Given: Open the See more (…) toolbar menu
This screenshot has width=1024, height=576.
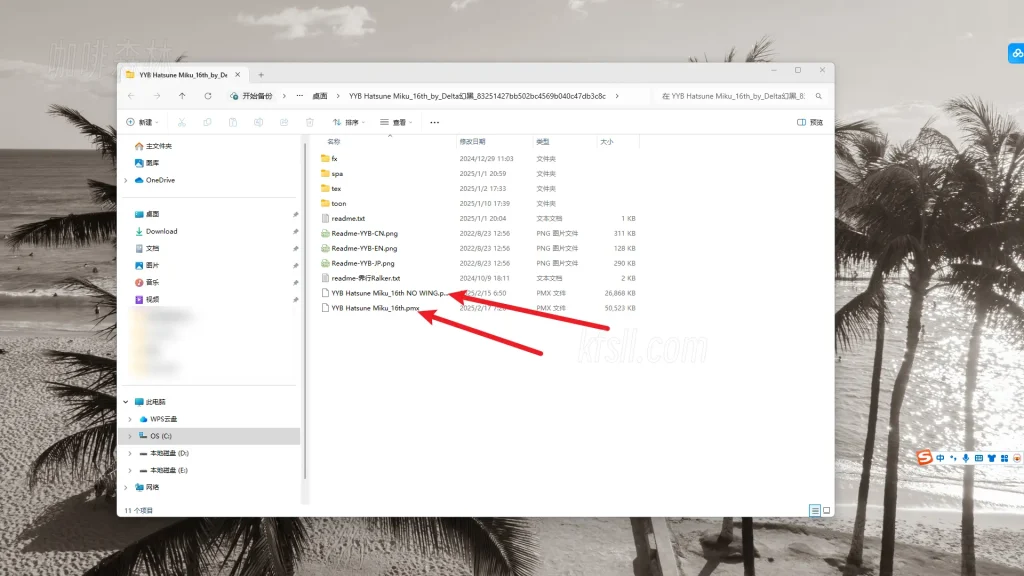Looking at the screenshot, I should click(434, 122).
